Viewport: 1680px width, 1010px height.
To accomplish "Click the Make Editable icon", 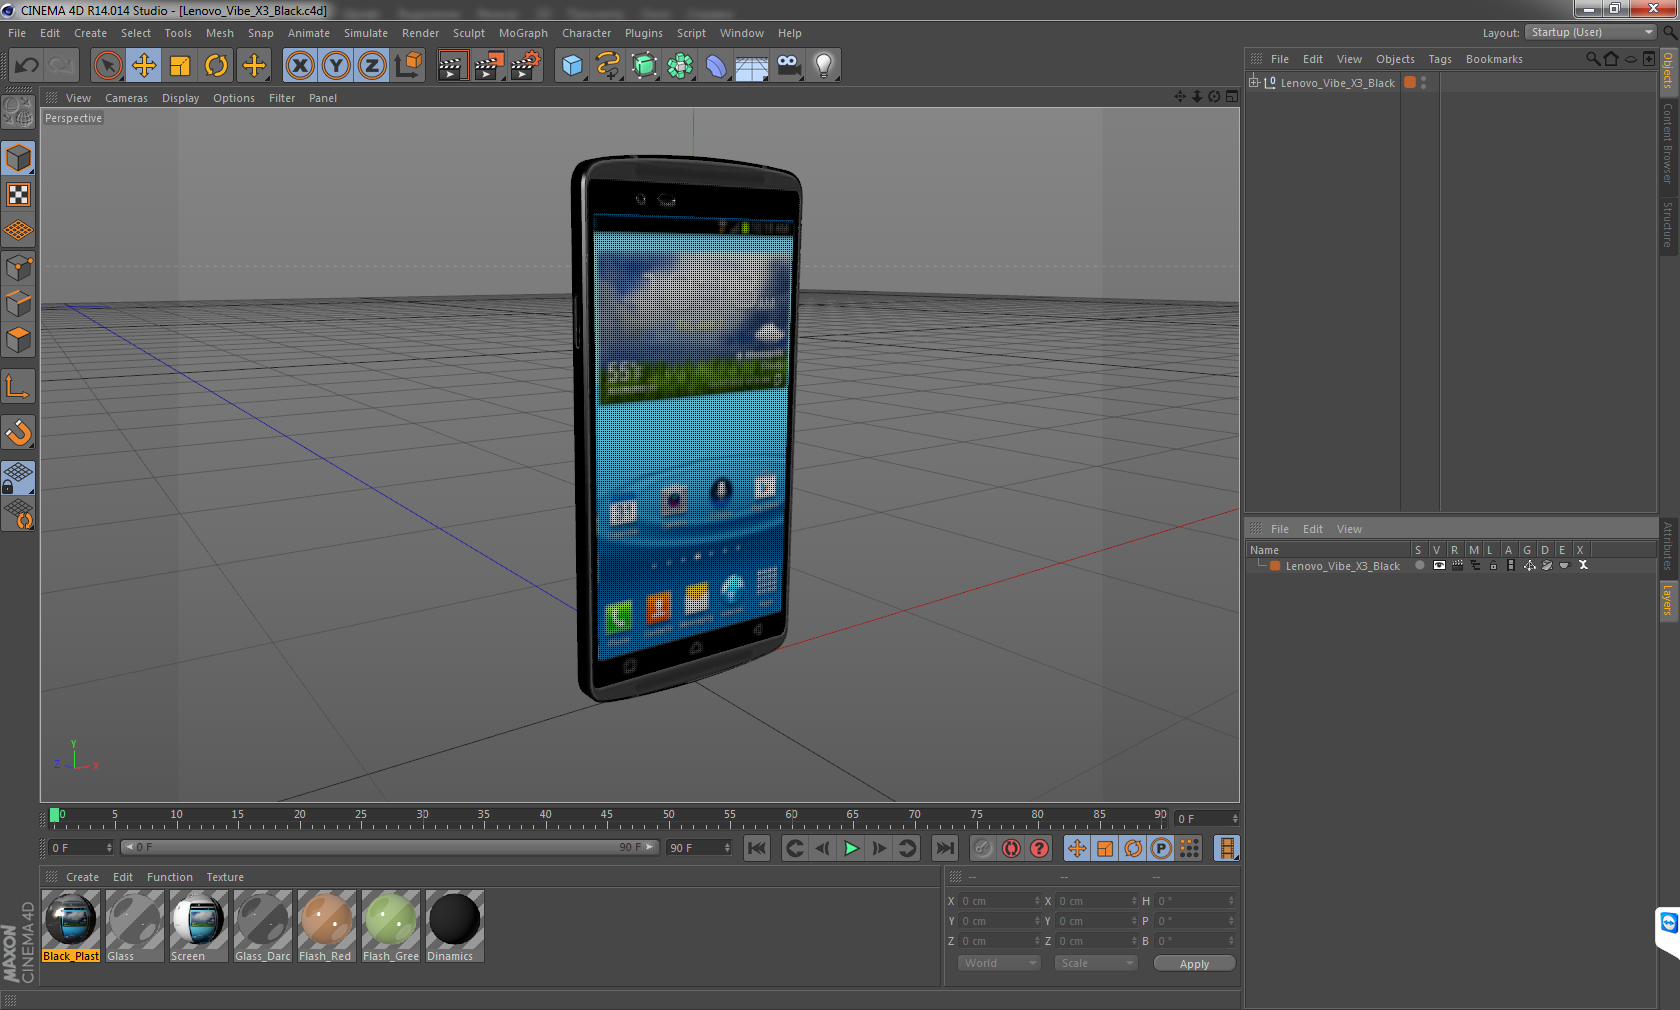I will coord(18,112).
